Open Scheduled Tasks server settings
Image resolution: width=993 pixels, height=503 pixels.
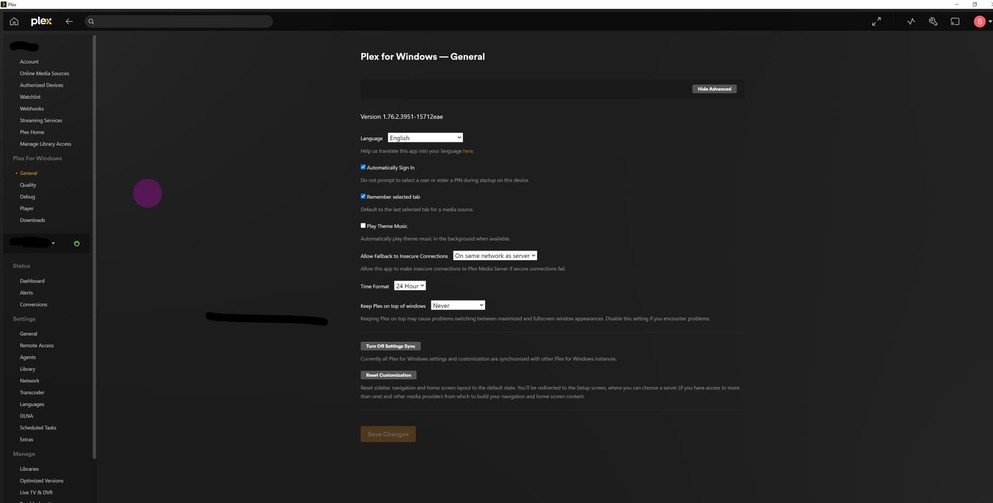coord(38,428)
